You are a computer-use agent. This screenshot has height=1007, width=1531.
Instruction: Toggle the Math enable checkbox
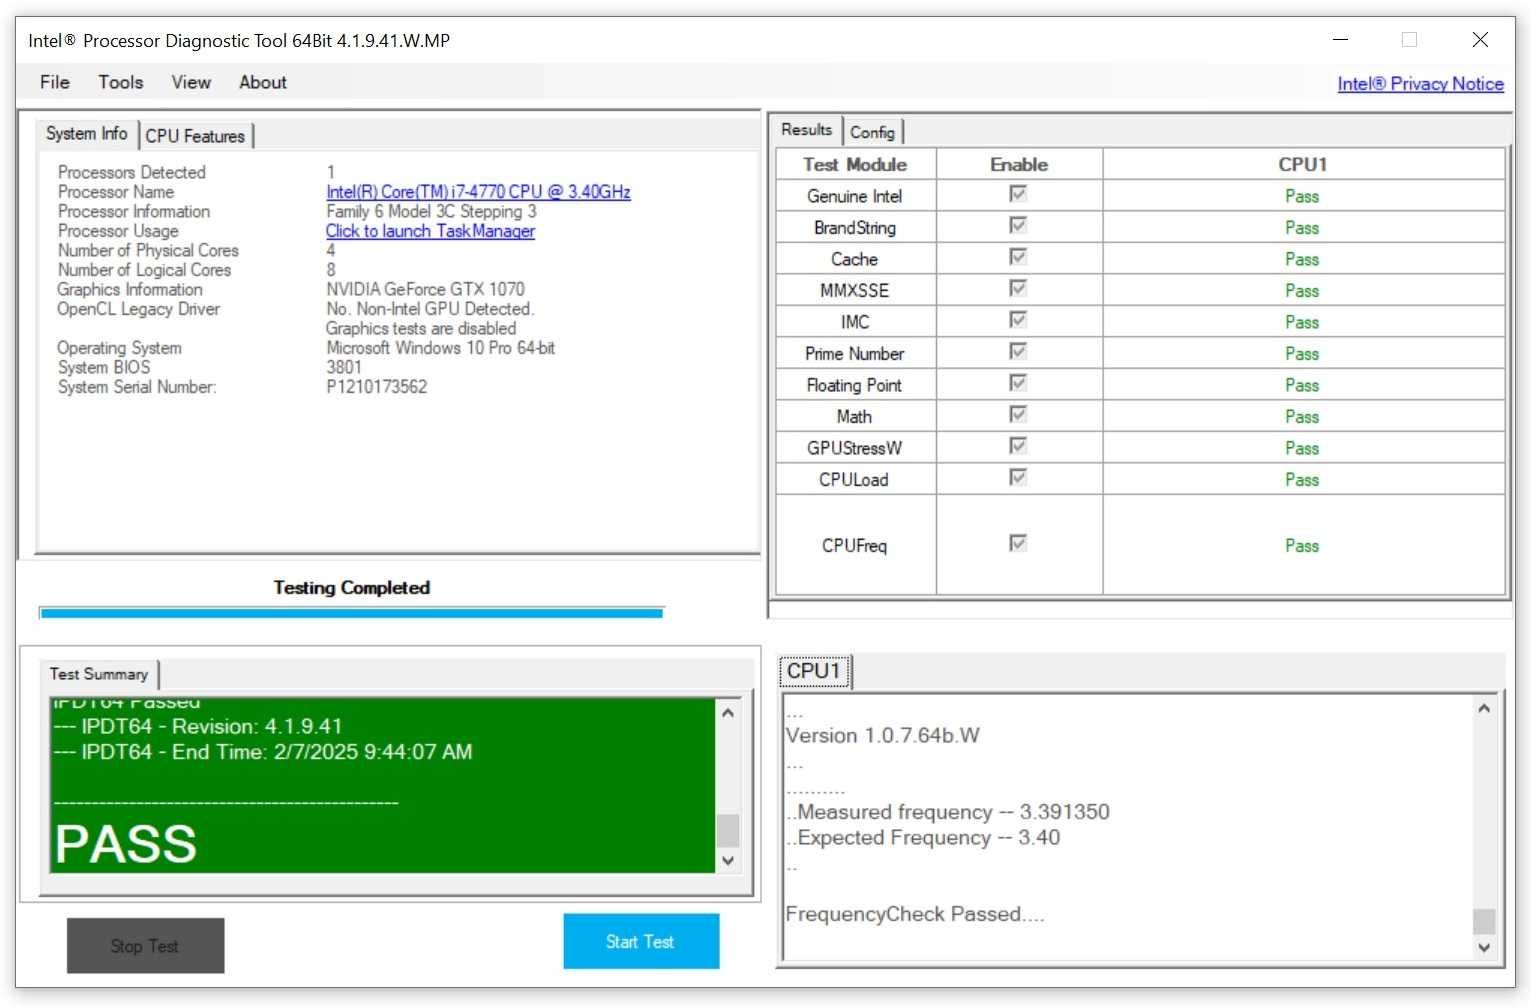(1018, 415)
